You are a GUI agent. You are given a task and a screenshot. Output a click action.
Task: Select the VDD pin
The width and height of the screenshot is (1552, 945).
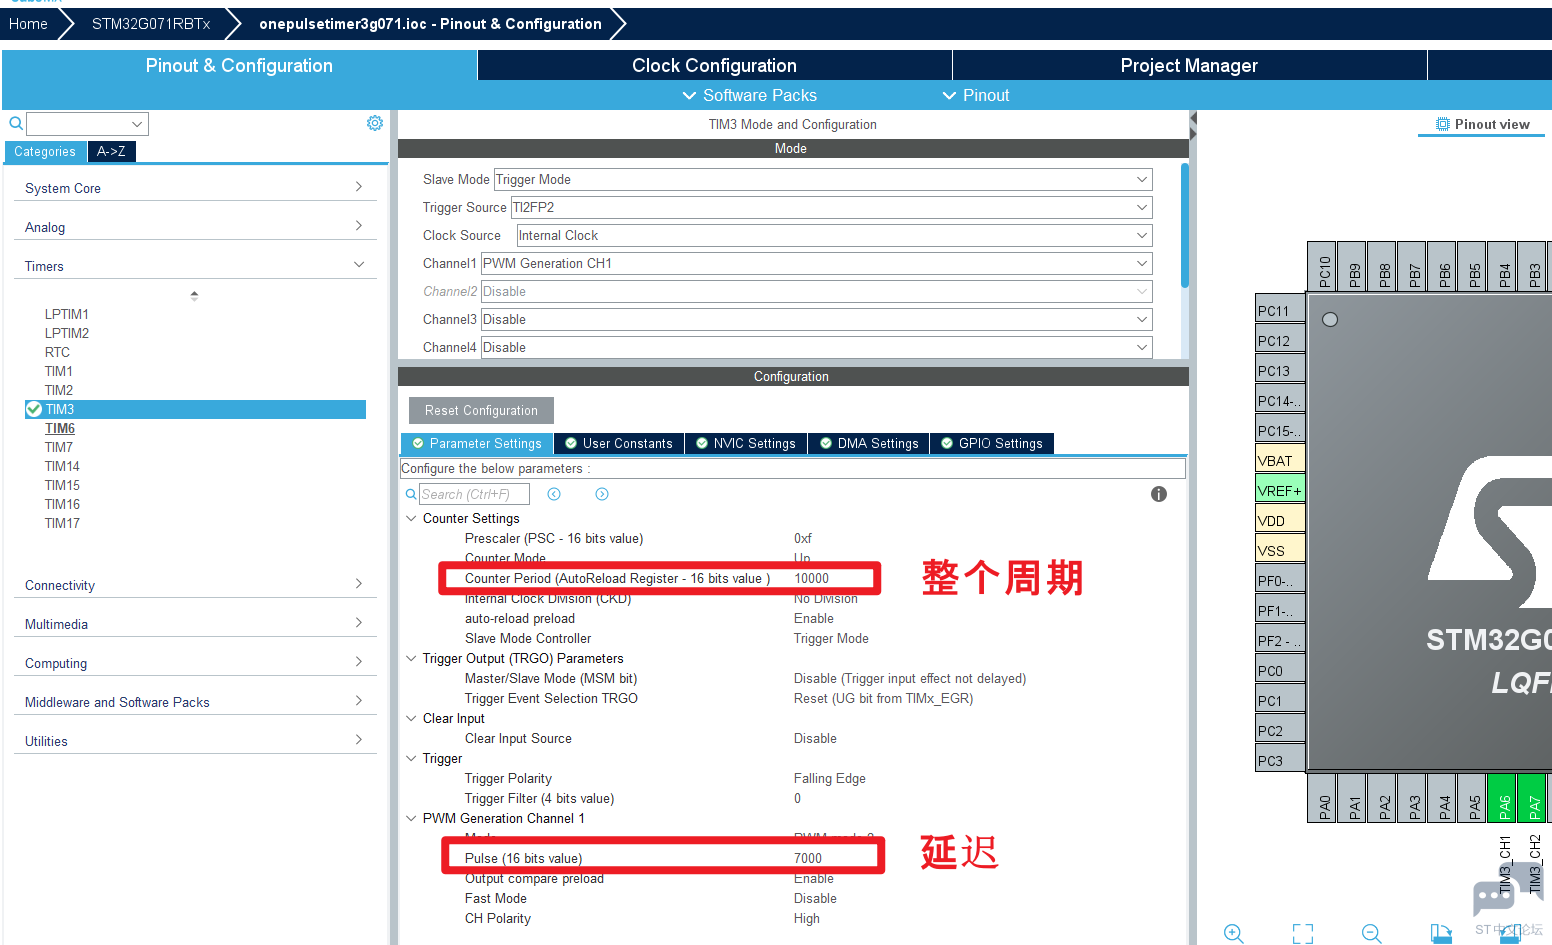click(x=1280, y=520)
